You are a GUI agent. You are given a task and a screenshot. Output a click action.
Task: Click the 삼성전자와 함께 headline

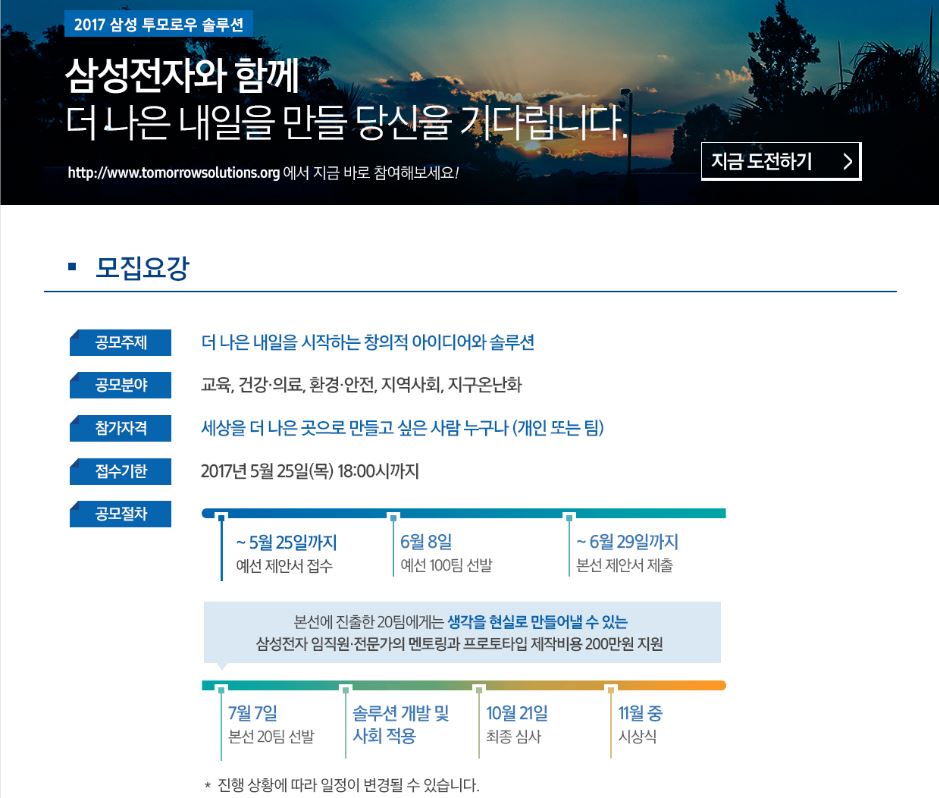coord(182,75)
